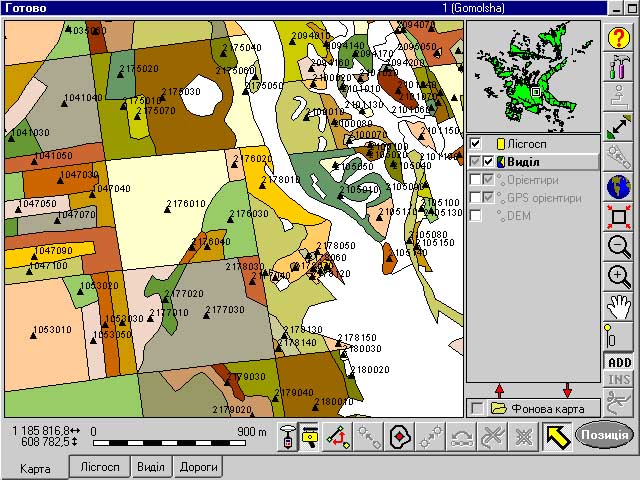Image resolution: width=640 pixels, height=480 pixels.
Task: Activate the hand pan tool
Action: point(618,307)
